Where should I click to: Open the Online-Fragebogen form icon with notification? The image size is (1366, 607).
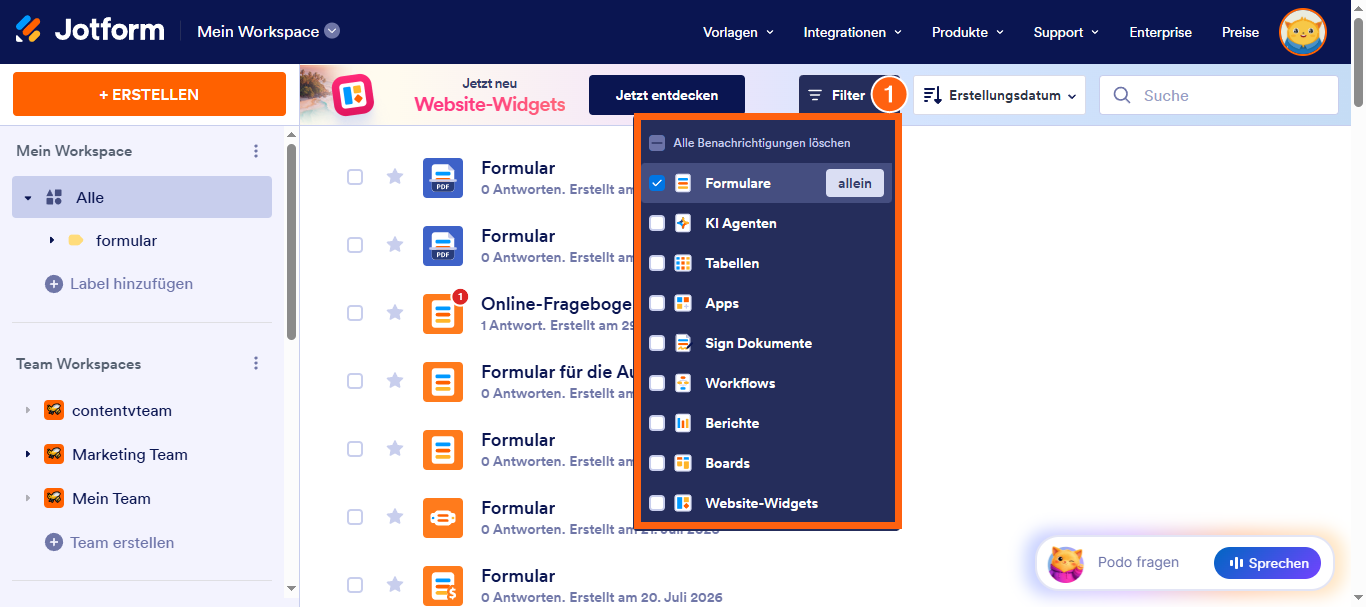coord(443,313)
